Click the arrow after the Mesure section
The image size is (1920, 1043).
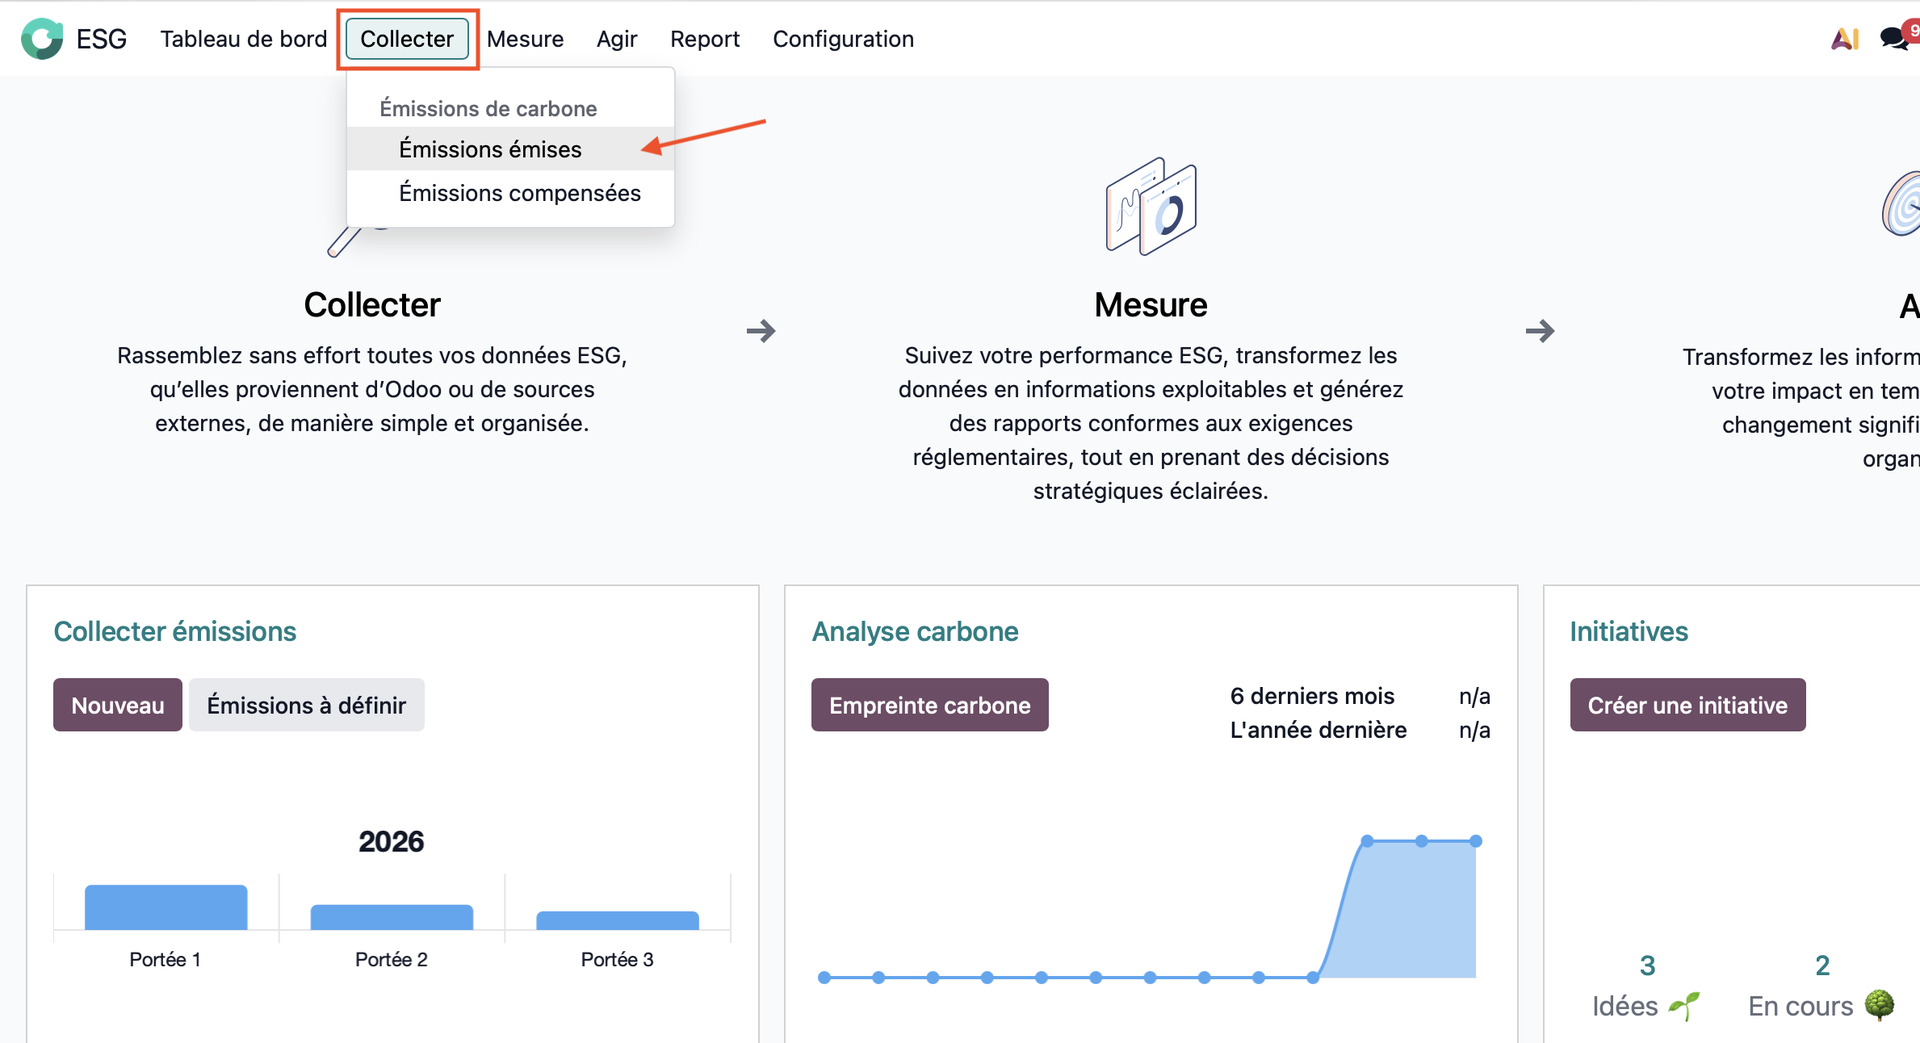[x=1539, y=331]
